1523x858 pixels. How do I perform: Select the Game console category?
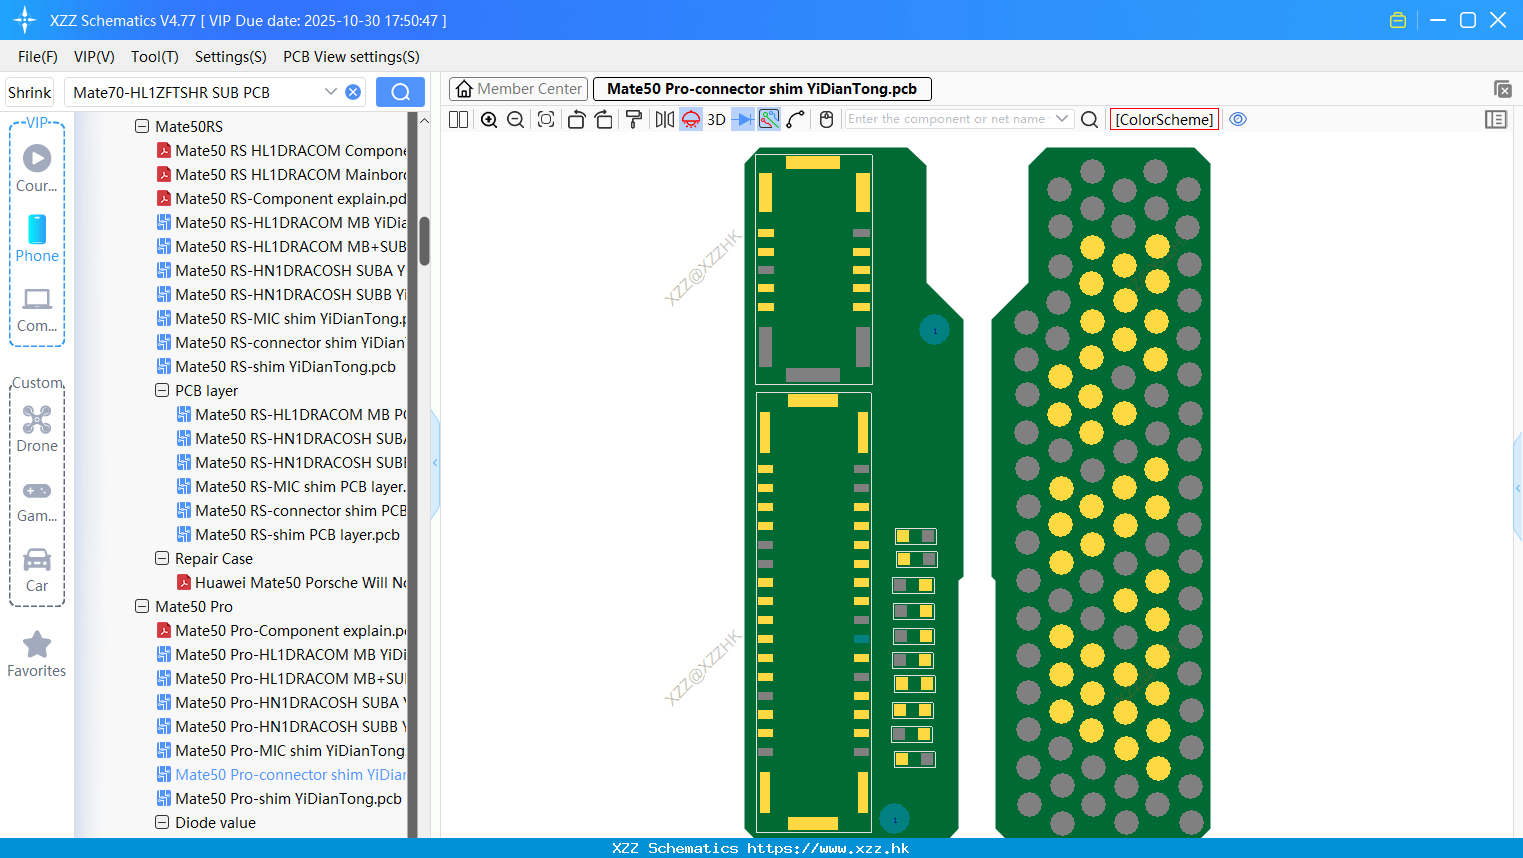coord(37,500)
